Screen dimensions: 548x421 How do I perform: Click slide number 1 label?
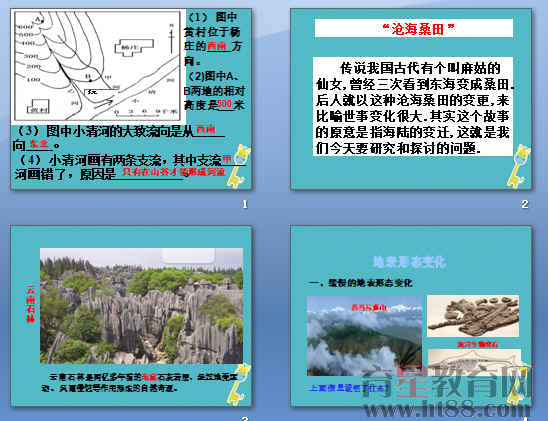click(245, 204)
